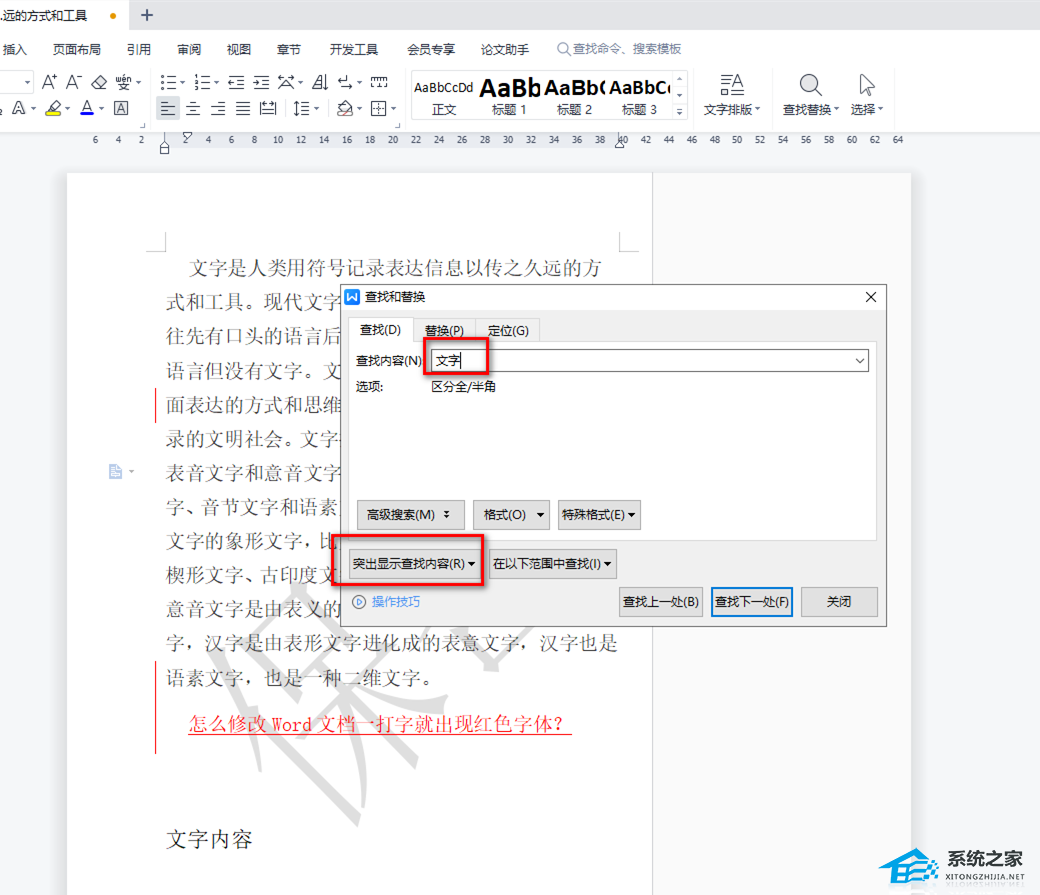Open the paragraph layout icon beside document

[115, 472]
